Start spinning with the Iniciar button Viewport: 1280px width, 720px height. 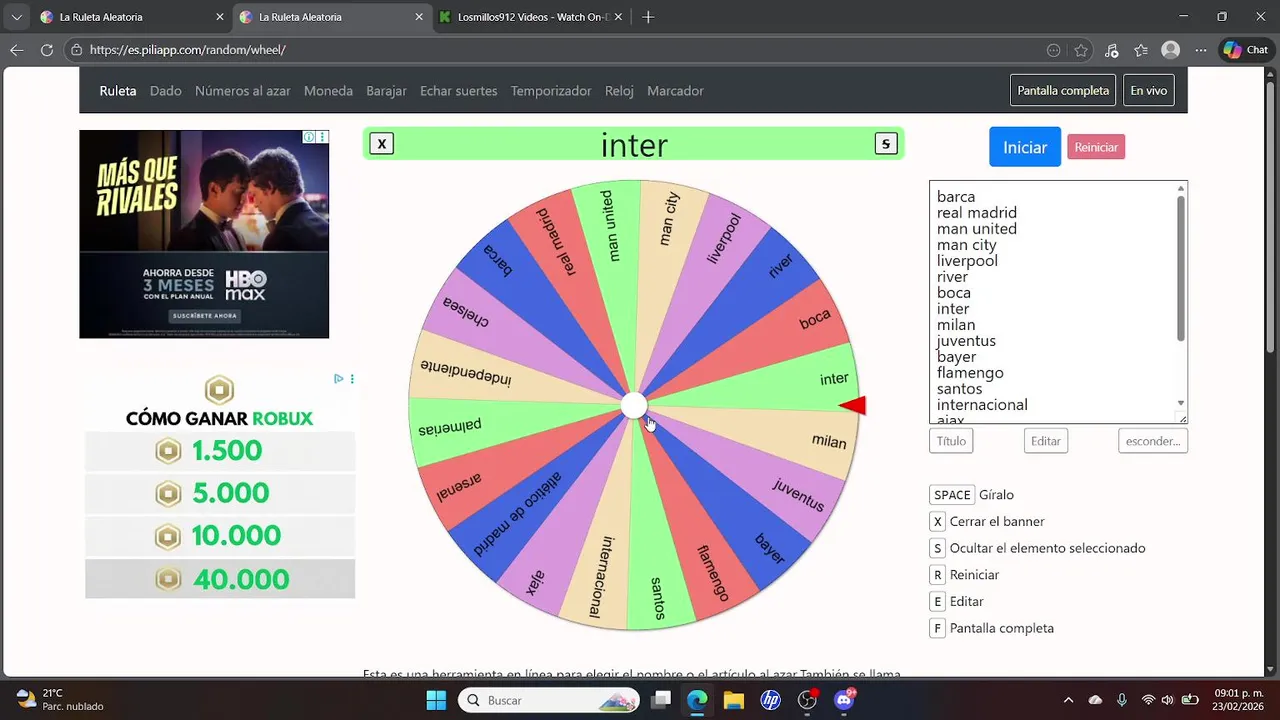coord(1025,147)
